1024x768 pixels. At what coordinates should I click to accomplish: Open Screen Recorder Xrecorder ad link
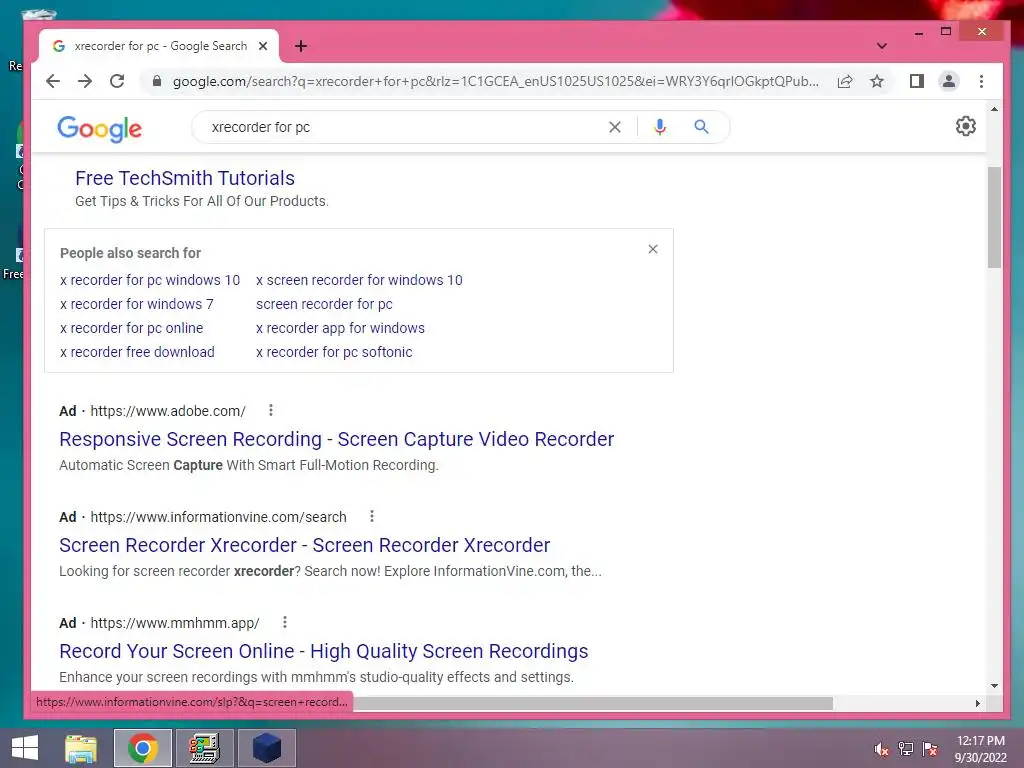coord(304,545)
